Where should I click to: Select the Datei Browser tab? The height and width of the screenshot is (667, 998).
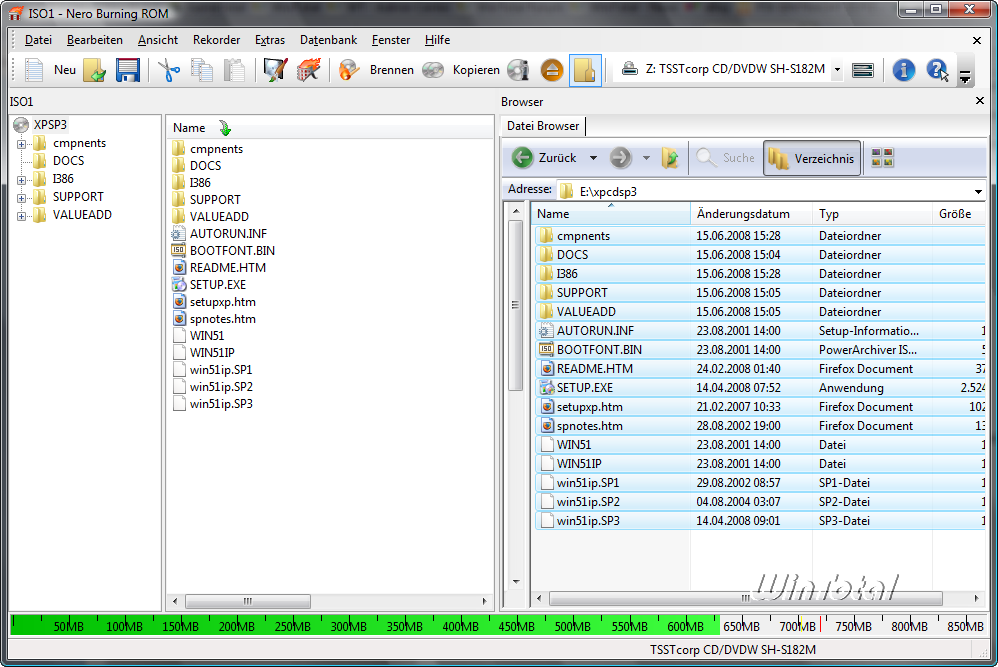coord(543,126)
